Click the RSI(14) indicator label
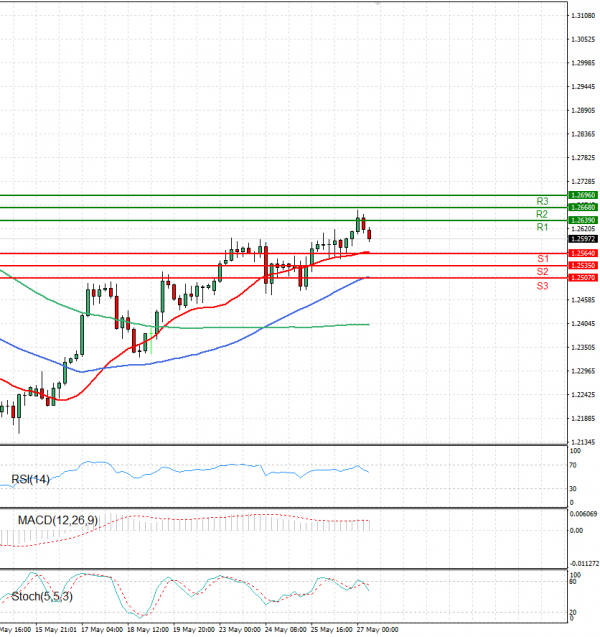Image resolution: width=600 pixels, height=637 pixels. 30,479
